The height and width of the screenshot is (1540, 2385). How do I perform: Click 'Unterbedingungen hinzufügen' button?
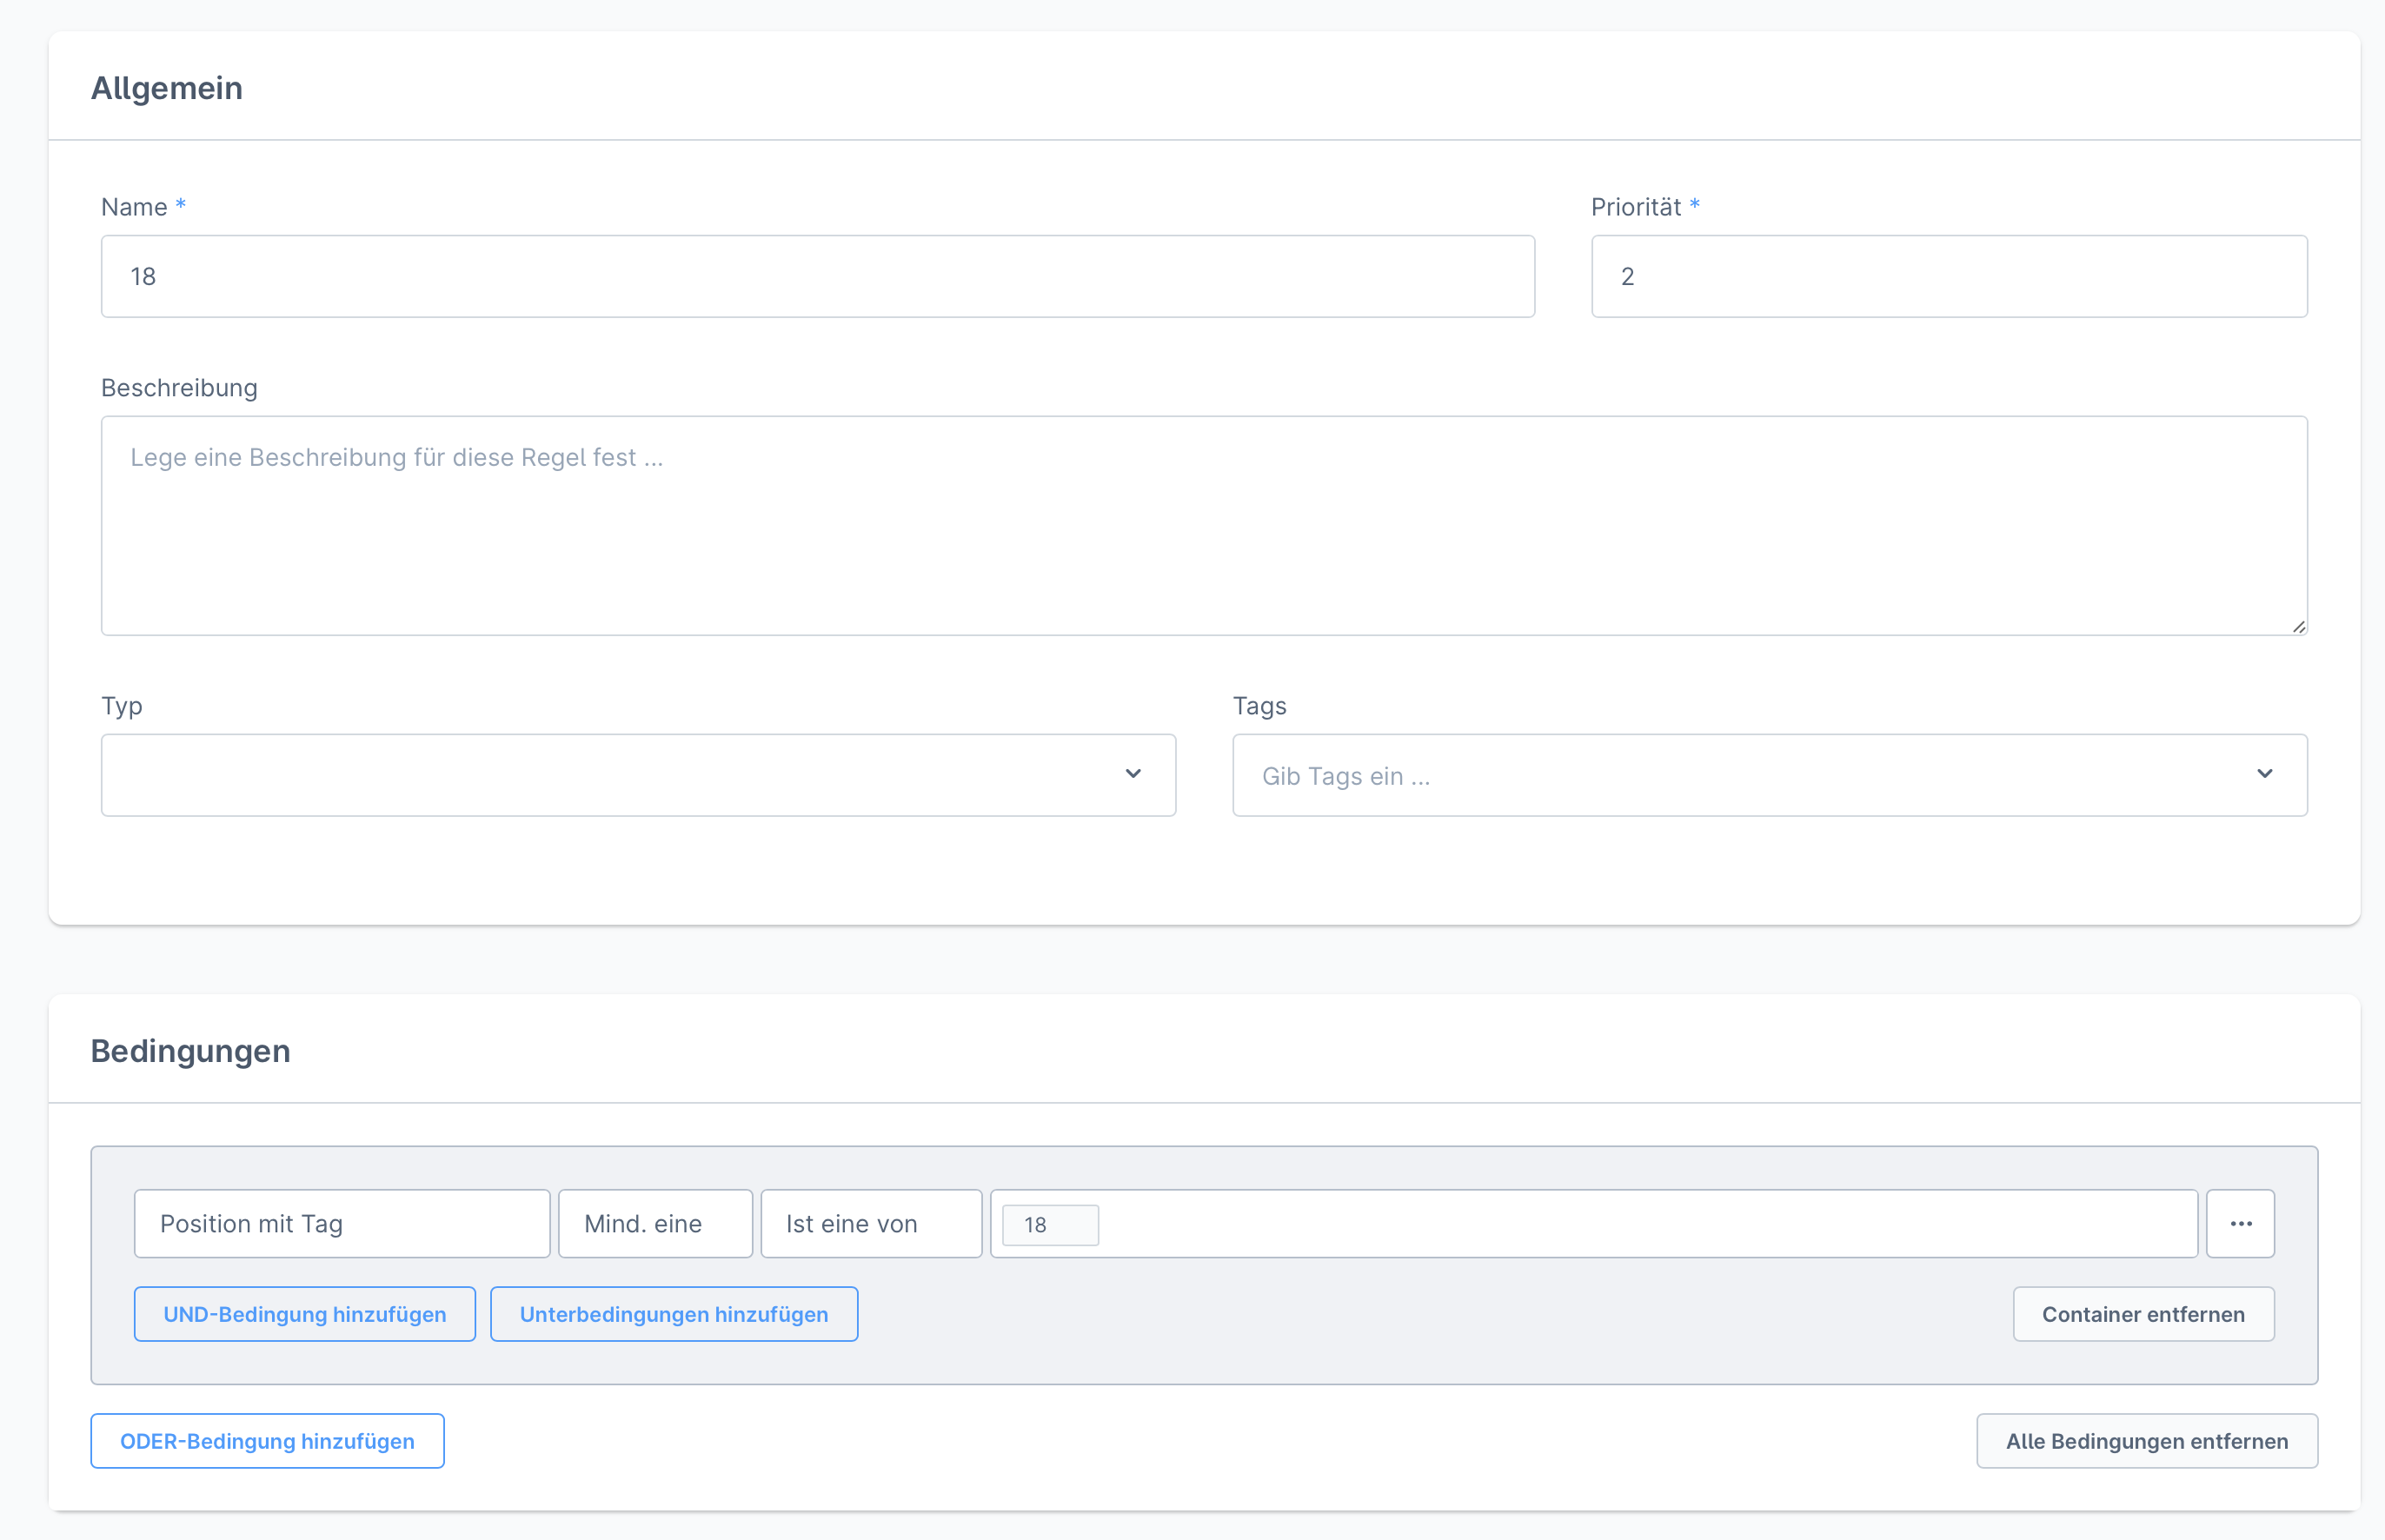[x=674, y=1314]
